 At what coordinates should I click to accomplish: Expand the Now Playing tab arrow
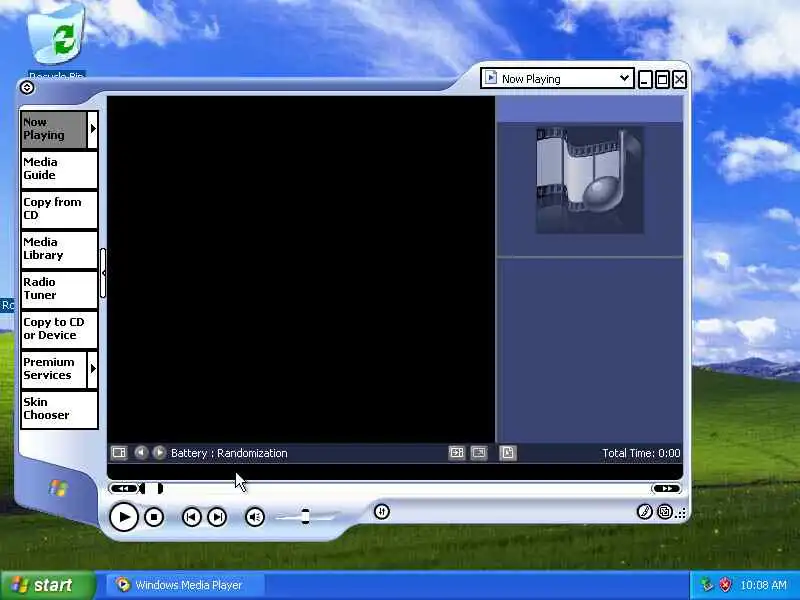[93, 129]
